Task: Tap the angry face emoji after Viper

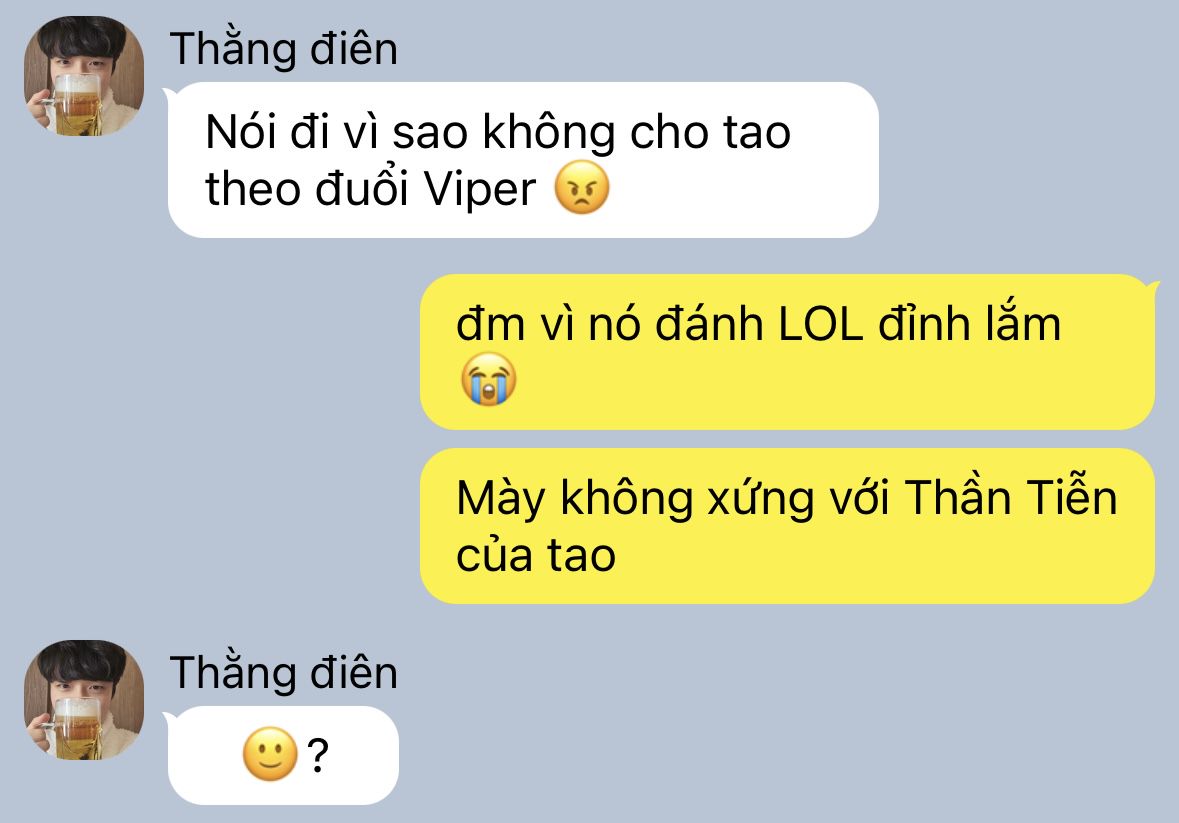Action: pos(581,187)
